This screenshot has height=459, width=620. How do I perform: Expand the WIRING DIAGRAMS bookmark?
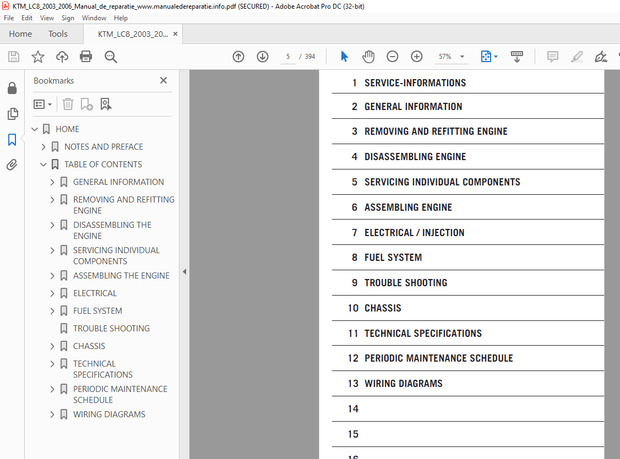tap(52, 414)
